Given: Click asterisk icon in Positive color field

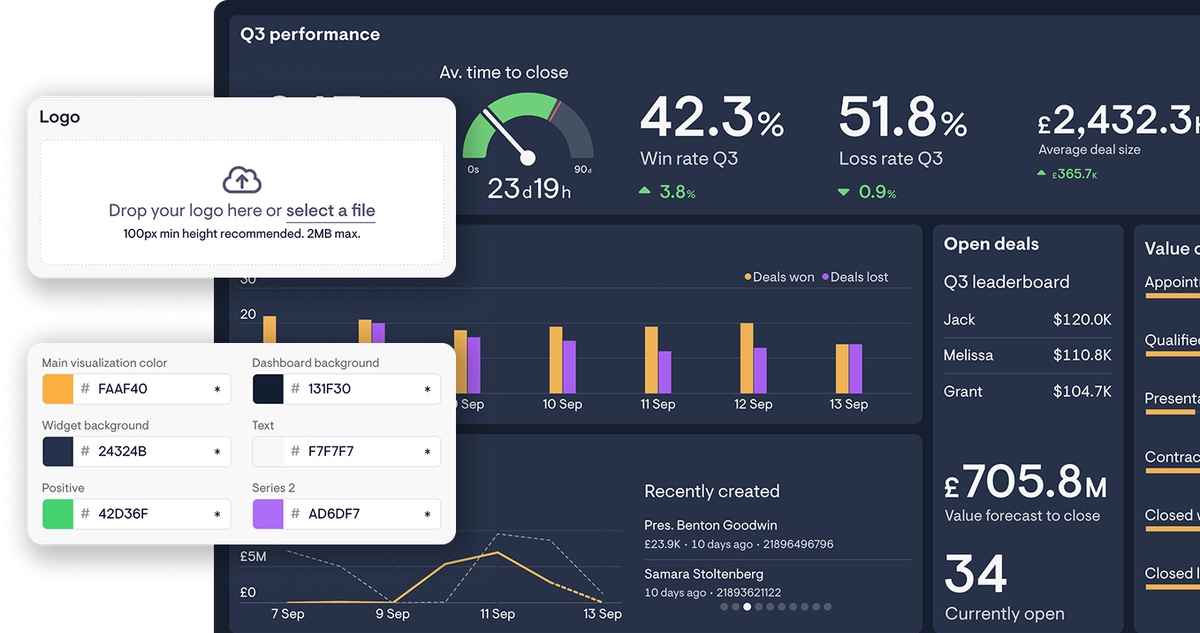Looking at the screenshot, I should pos(217,514).
